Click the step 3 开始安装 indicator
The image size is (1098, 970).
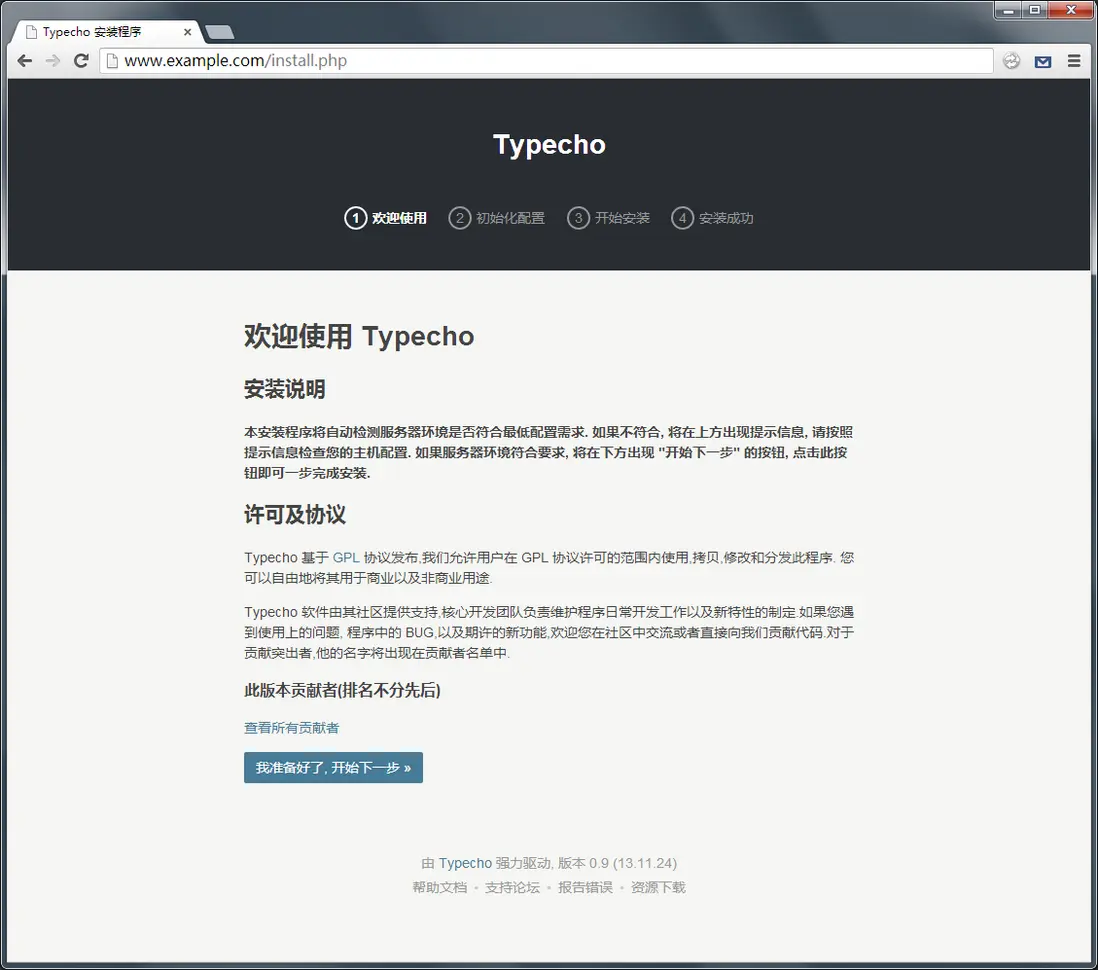[579, 217]
